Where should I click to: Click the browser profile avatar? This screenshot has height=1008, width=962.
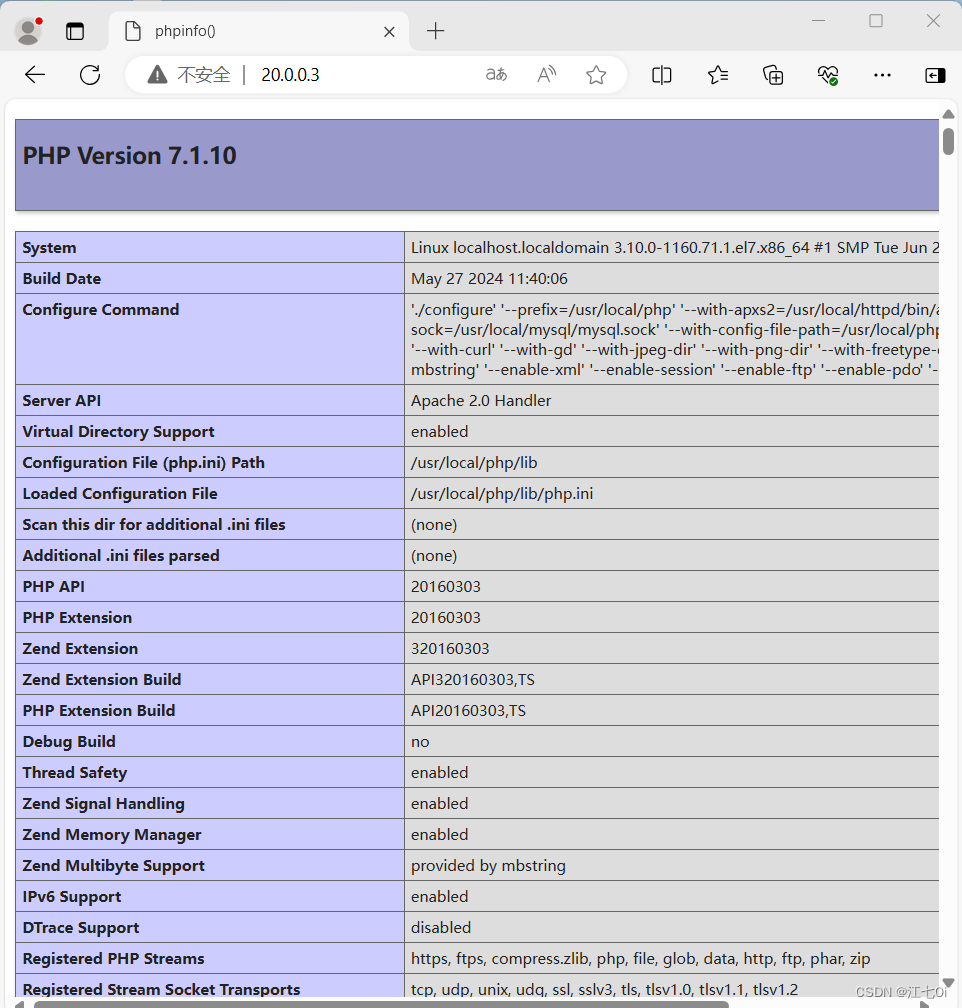(x=28, y=30)
